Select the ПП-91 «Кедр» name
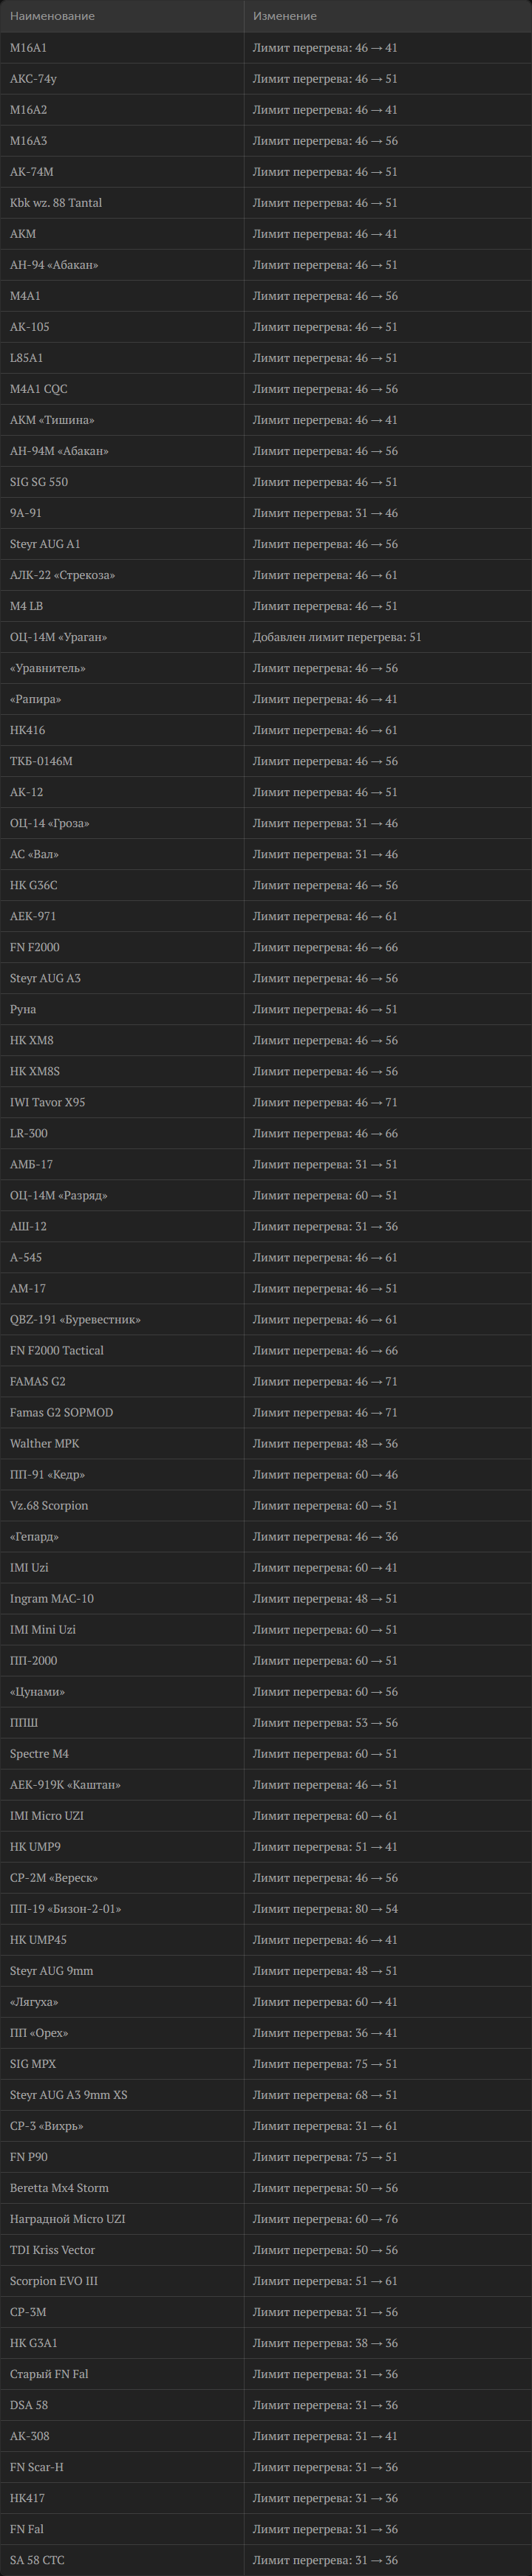The height and width of the screenshot is (2576, 532). coord(47,1474)
